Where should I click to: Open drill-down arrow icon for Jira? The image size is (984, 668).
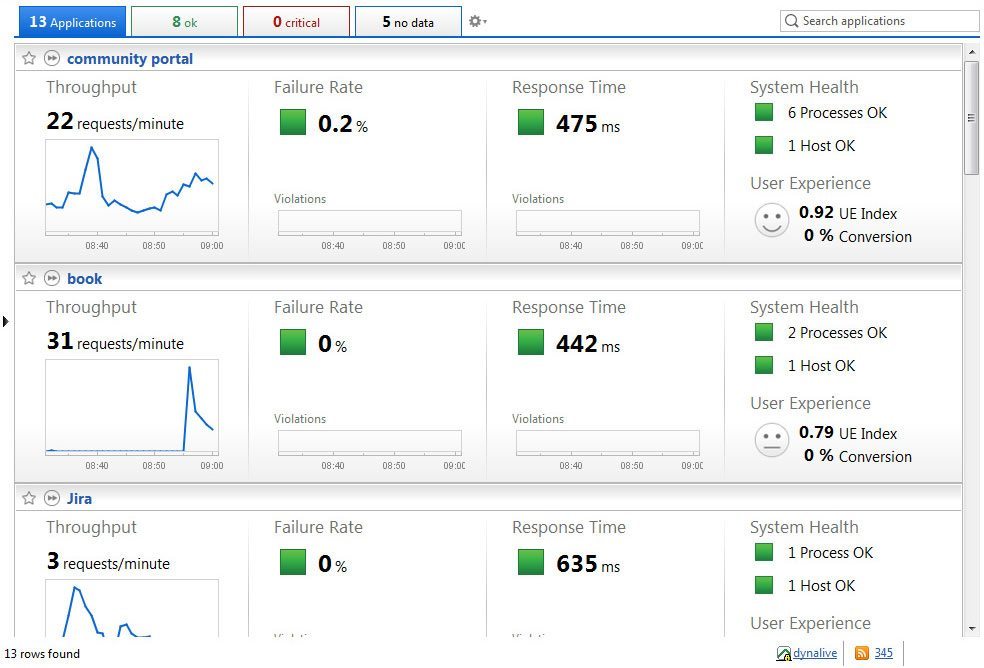click(x=52, y=498)
